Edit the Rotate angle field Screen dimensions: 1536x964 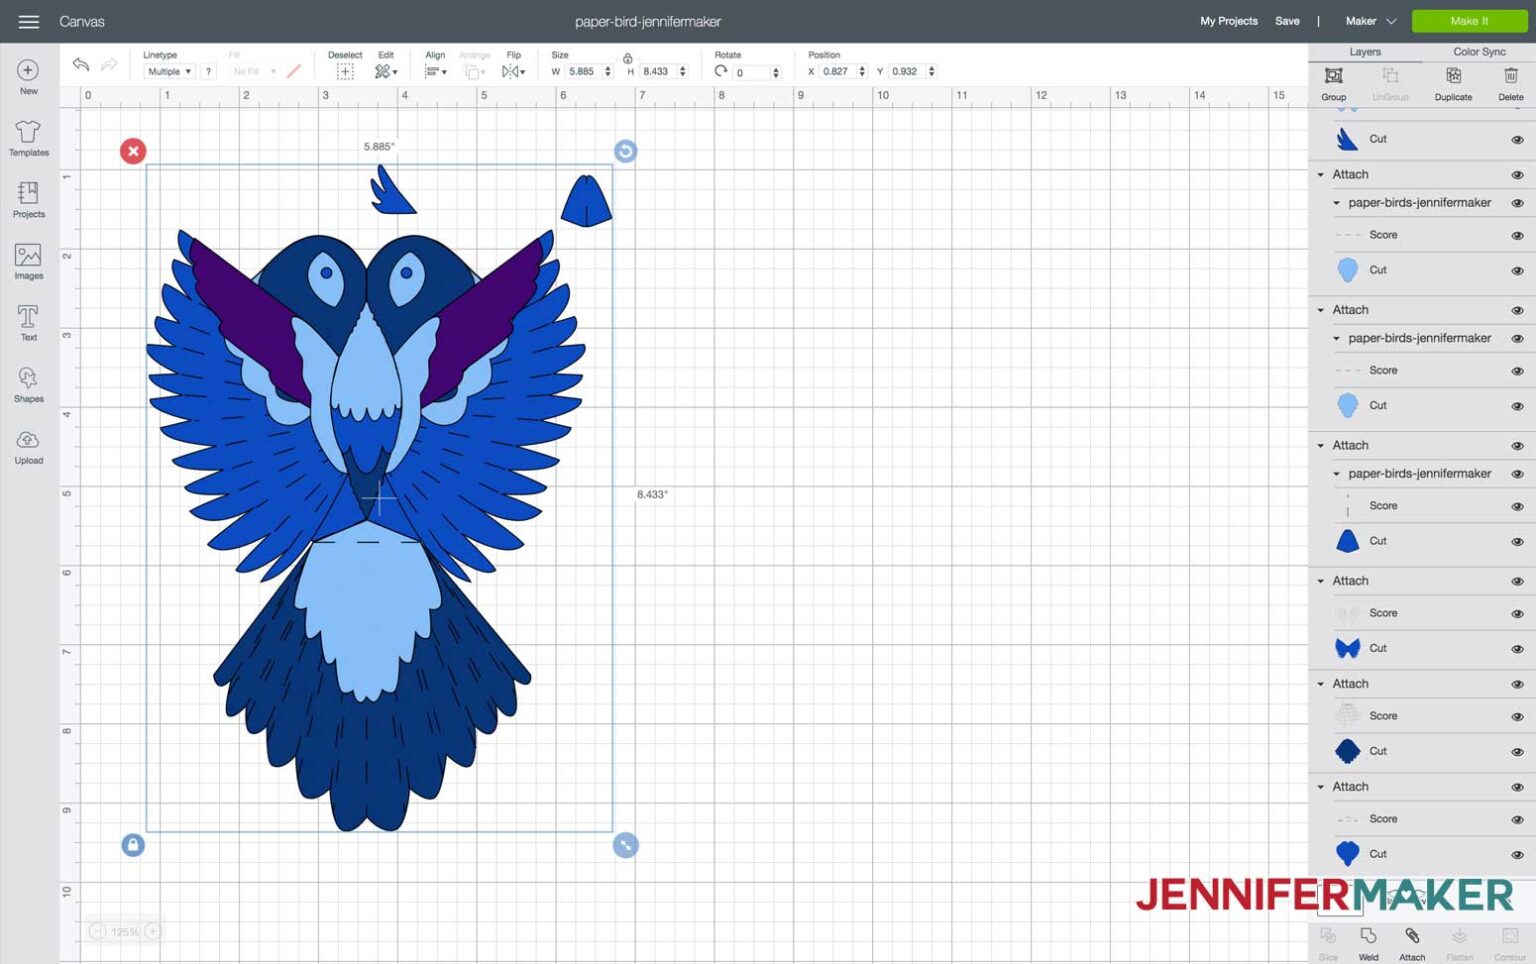click(x=751, y=72)
